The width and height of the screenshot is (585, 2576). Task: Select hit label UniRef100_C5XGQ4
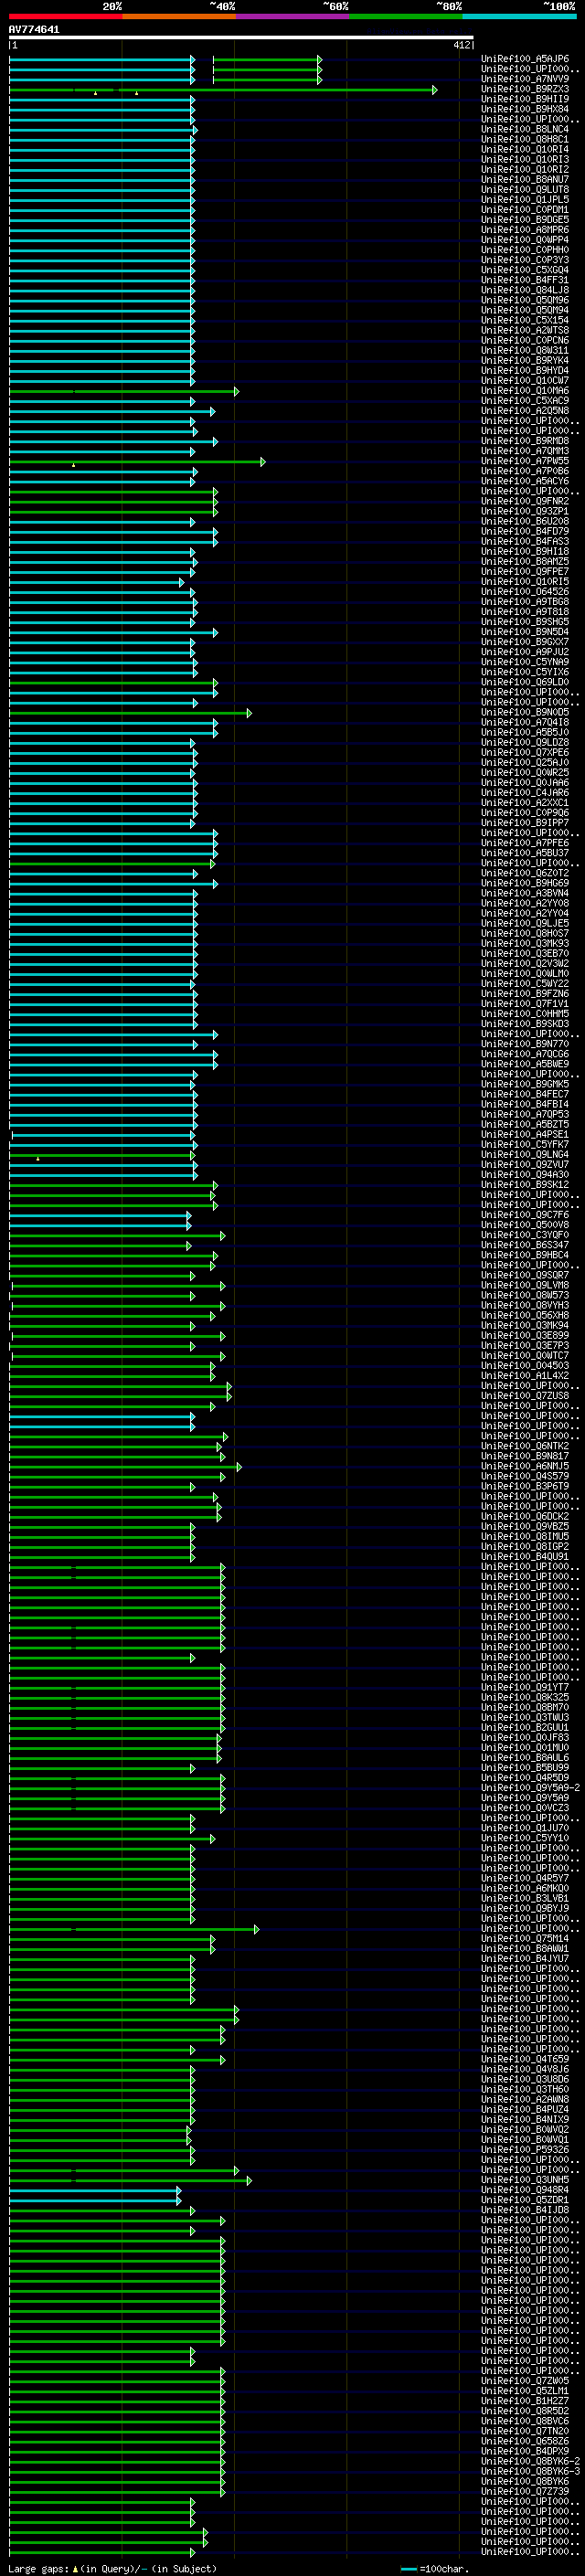(525, 270)
